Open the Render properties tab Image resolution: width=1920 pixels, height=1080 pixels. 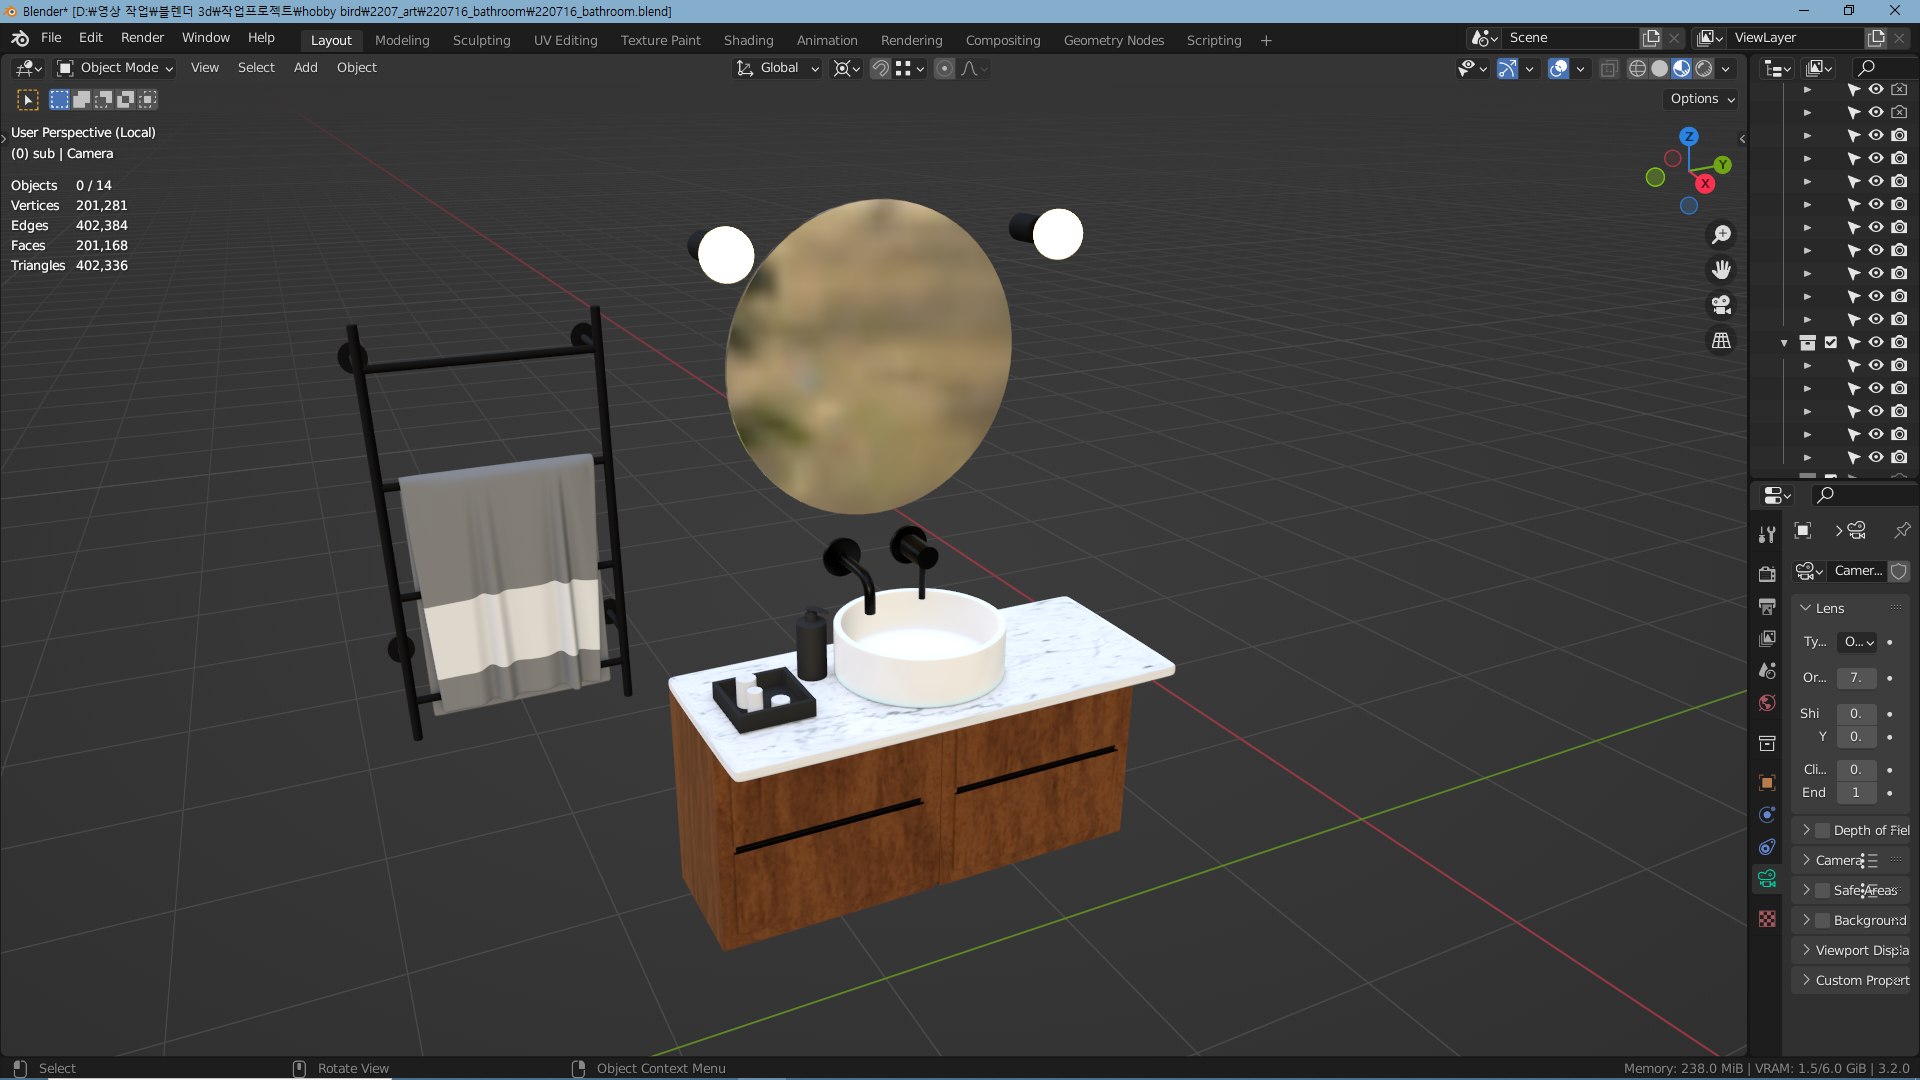coord(1767,574)
